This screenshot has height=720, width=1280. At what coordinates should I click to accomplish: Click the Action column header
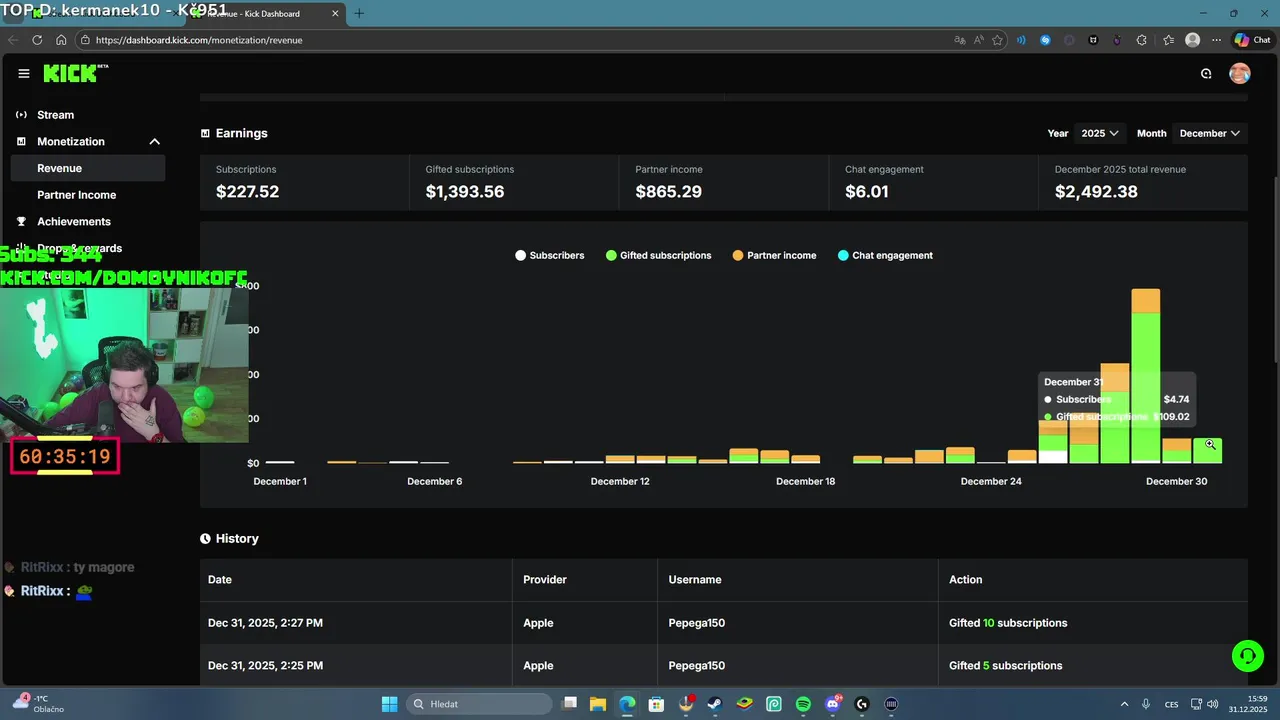point(965,580)
